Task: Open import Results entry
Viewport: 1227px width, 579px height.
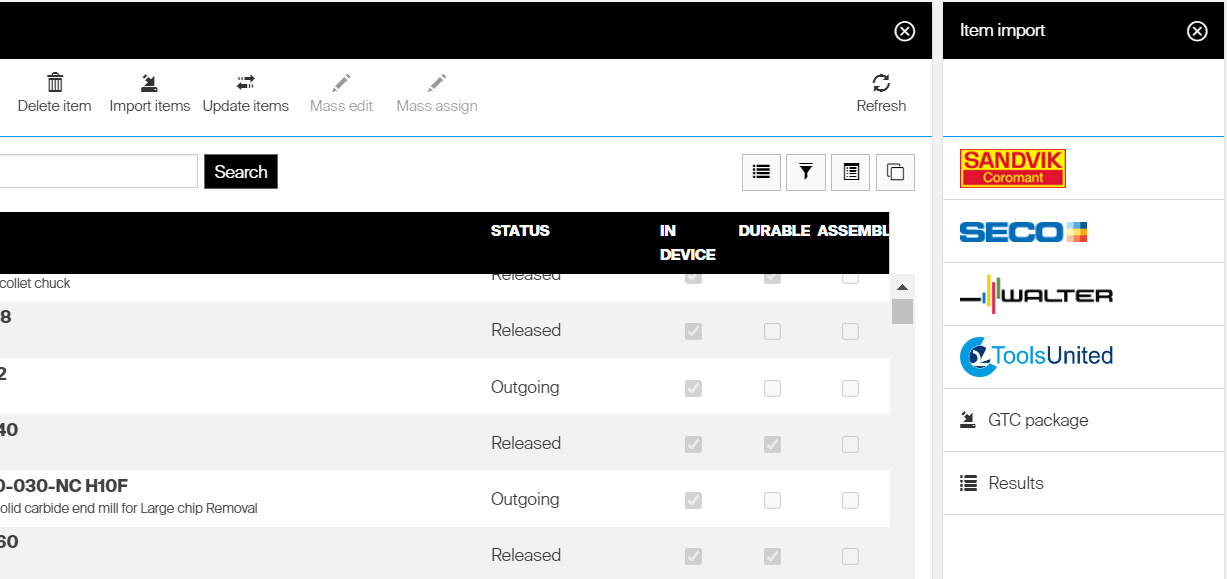Action: pos(1015,483)
